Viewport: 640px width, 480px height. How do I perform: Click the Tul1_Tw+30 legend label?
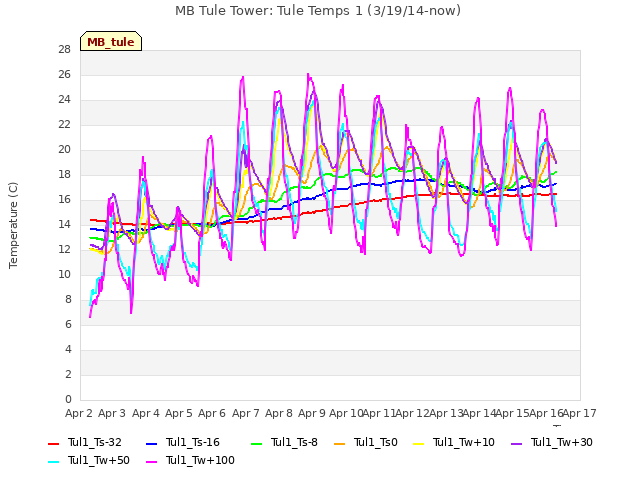point(562,442)
